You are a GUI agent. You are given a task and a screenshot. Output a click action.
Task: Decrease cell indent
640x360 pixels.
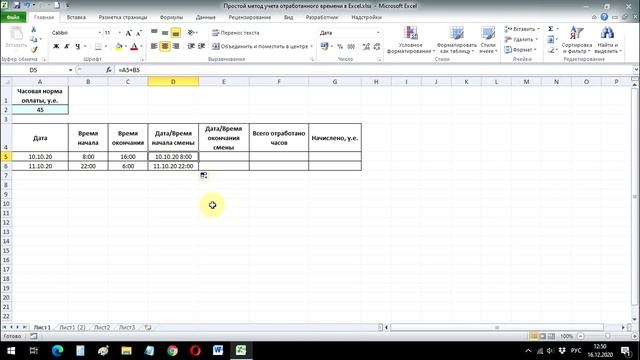[x=191, y=46]
